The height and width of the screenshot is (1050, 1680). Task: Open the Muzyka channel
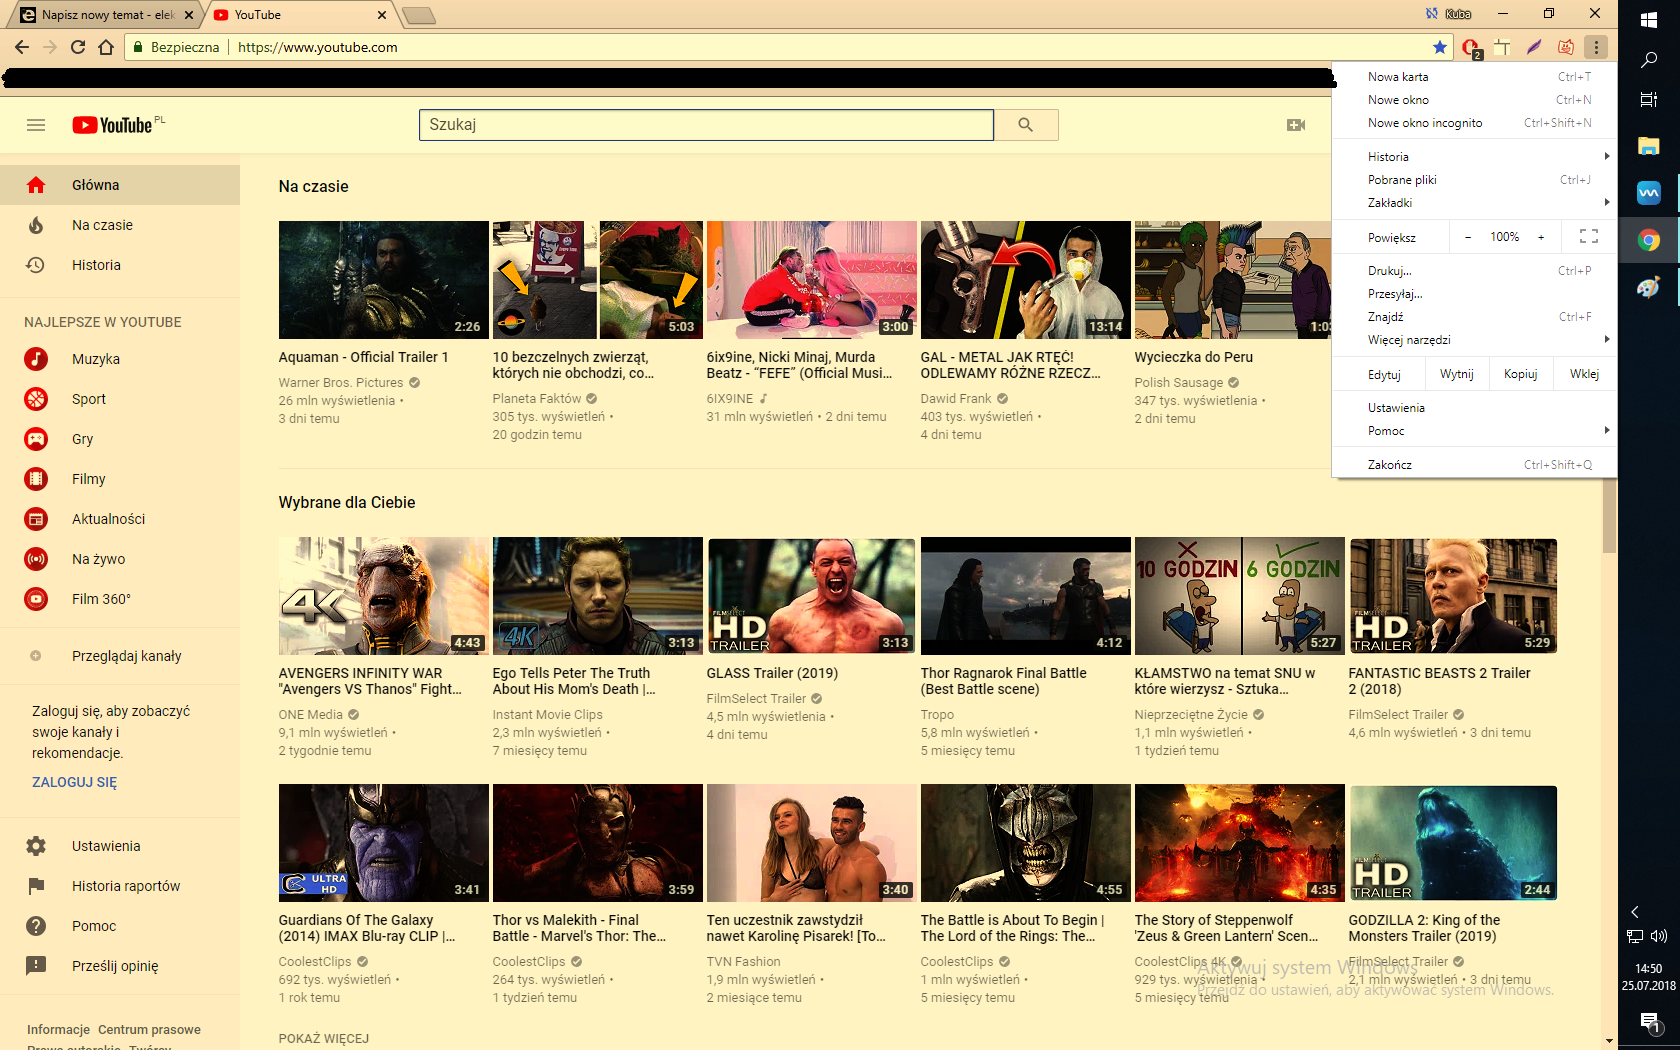click(x=120, y=359)
